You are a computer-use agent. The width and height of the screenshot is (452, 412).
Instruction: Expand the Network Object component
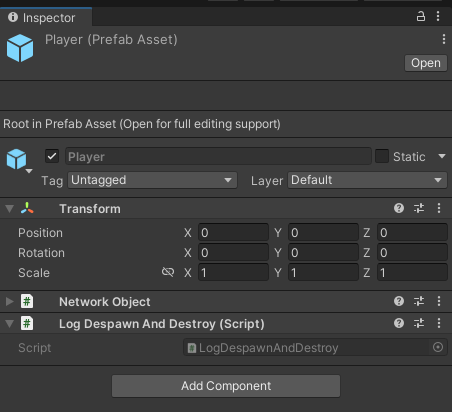point(10,301)
